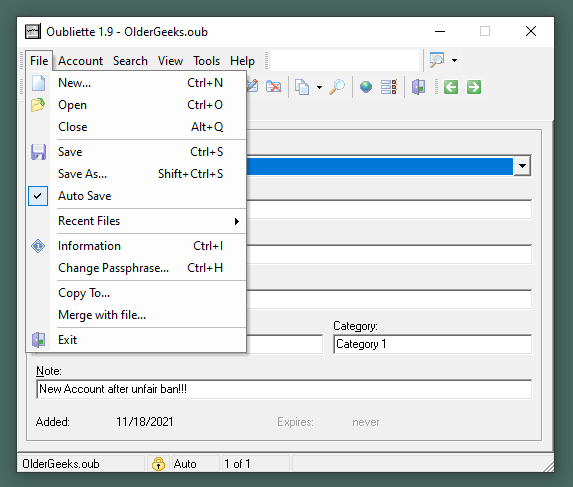This screenshot has width=573, height=487.
Task: Click the green previous account arrow
Action: (451, 87)
